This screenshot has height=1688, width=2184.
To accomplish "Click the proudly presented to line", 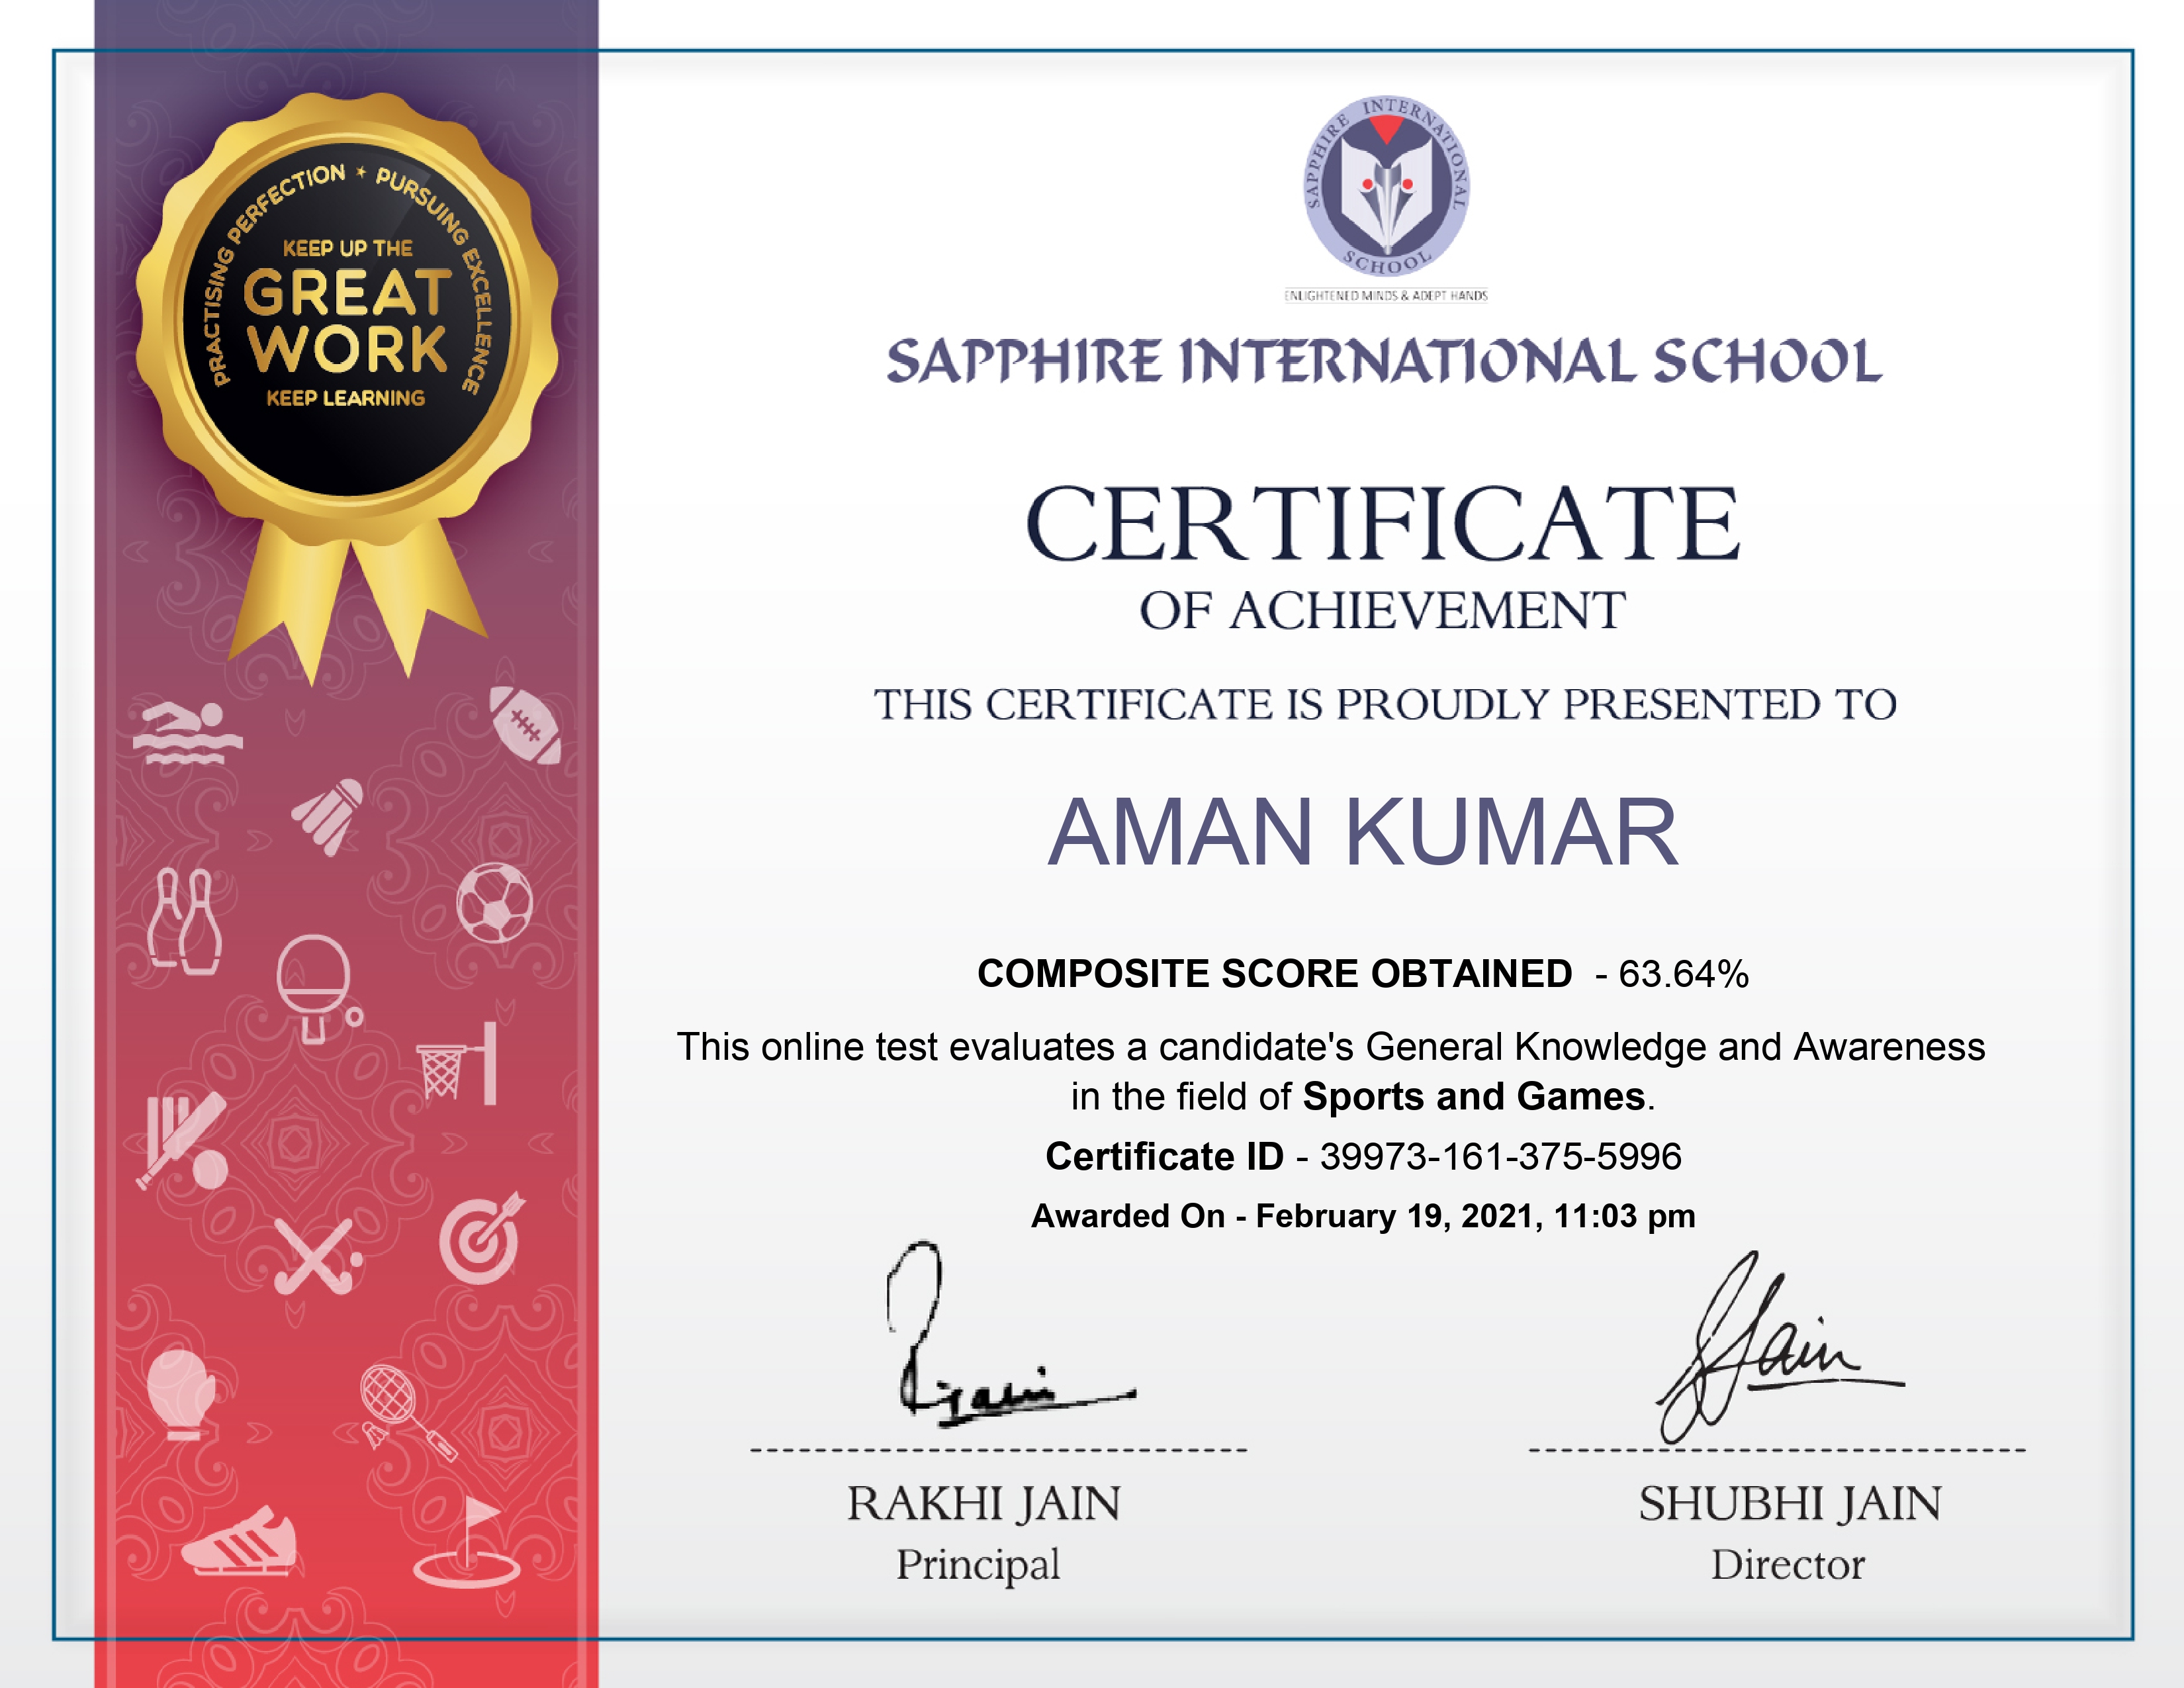I will click(1385, 705).
